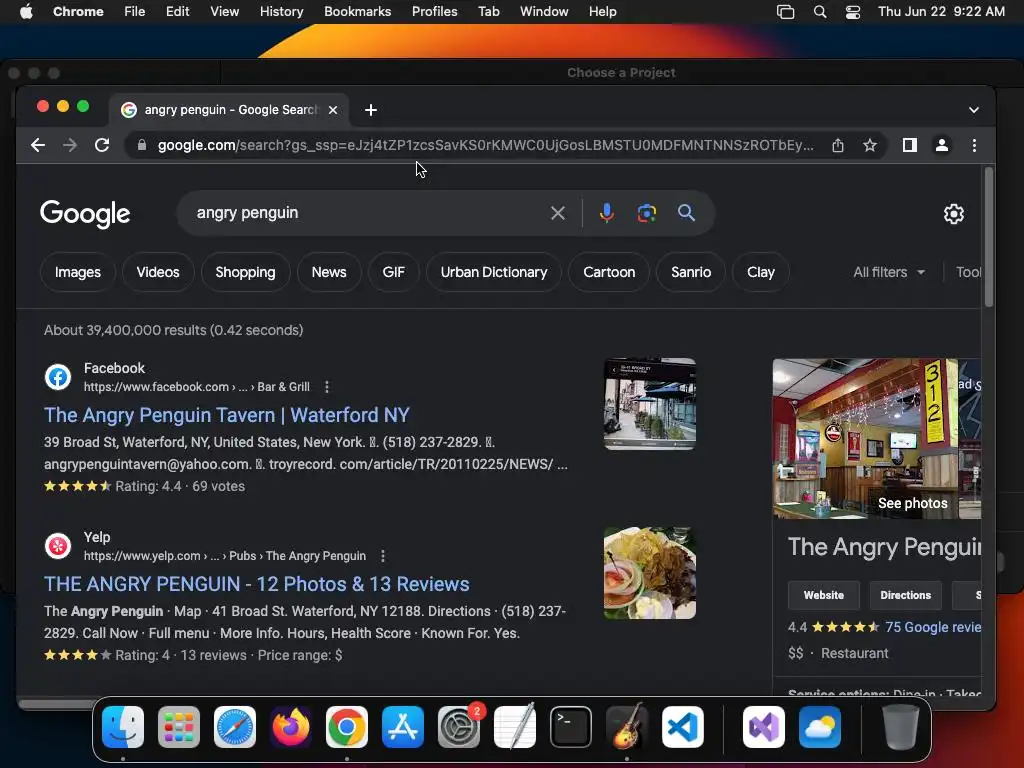Click the Yelp result food thumbnail

(x=650, y=573)
